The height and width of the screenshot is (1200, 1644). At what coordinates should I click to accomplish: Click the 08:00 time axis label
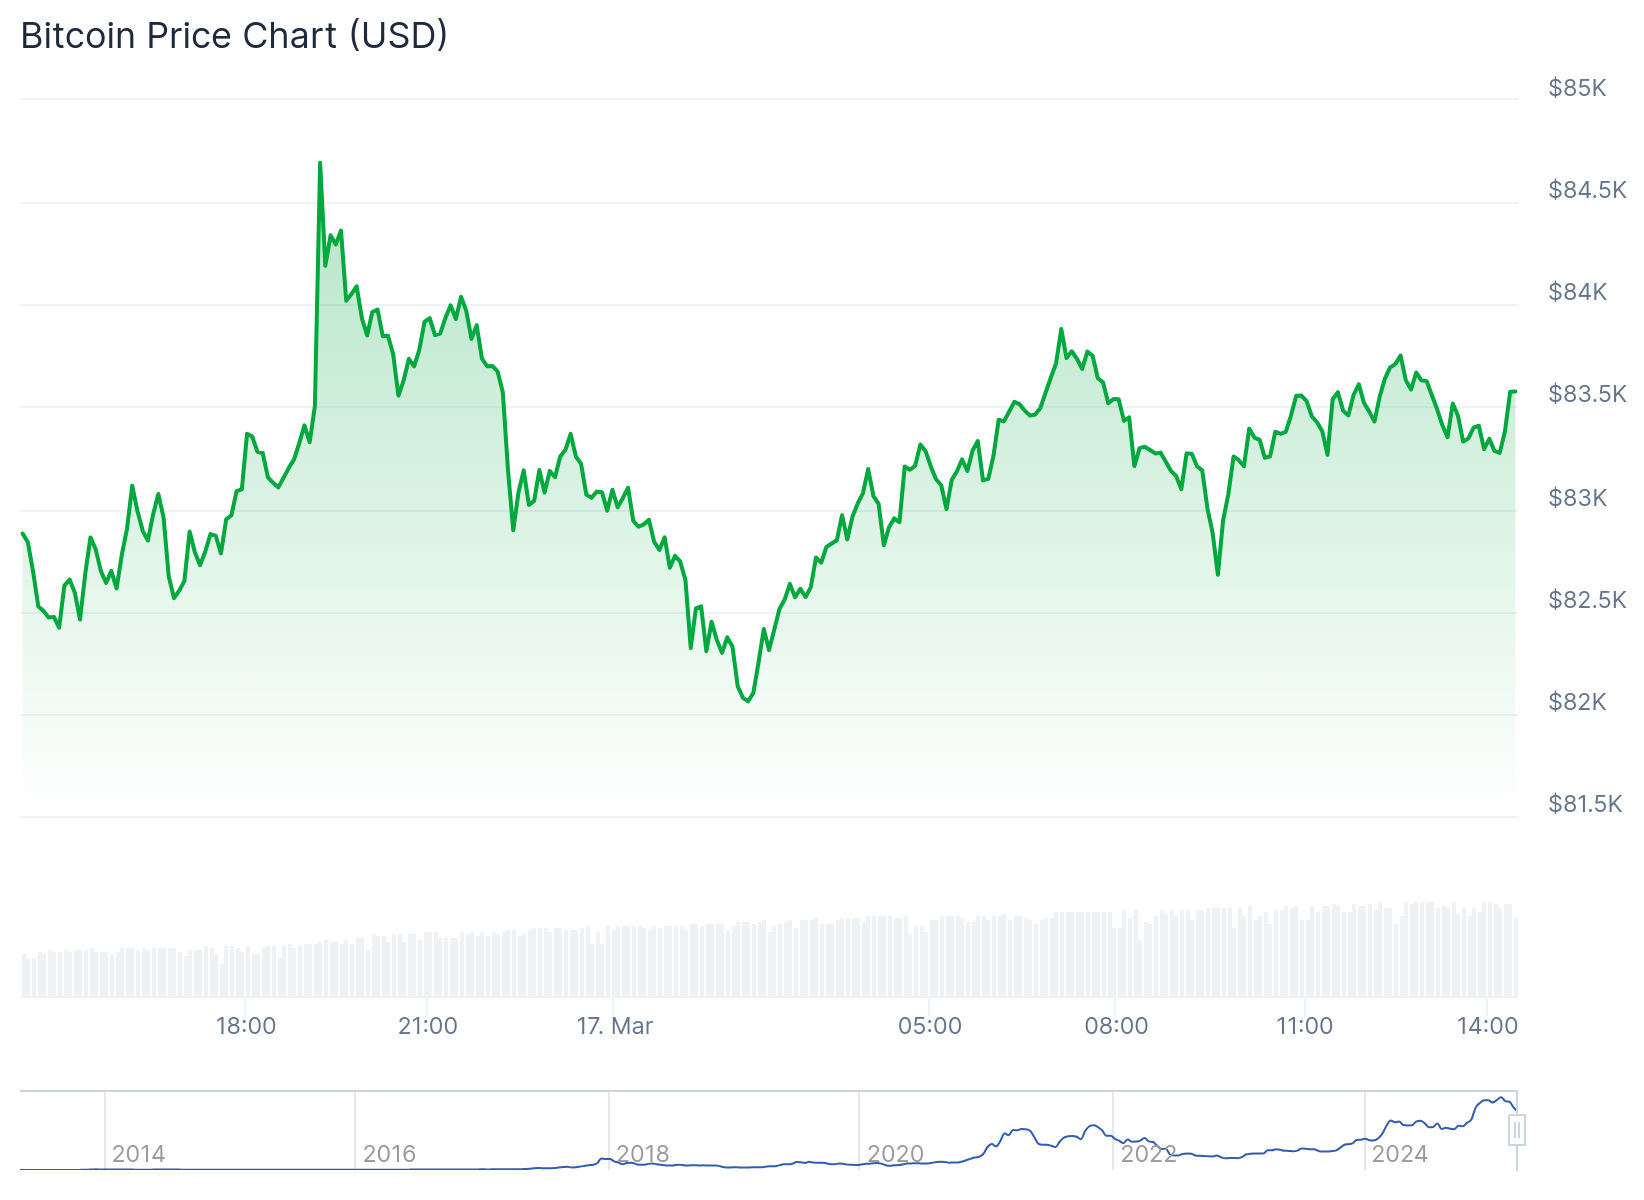[x=1116, y=1026]
